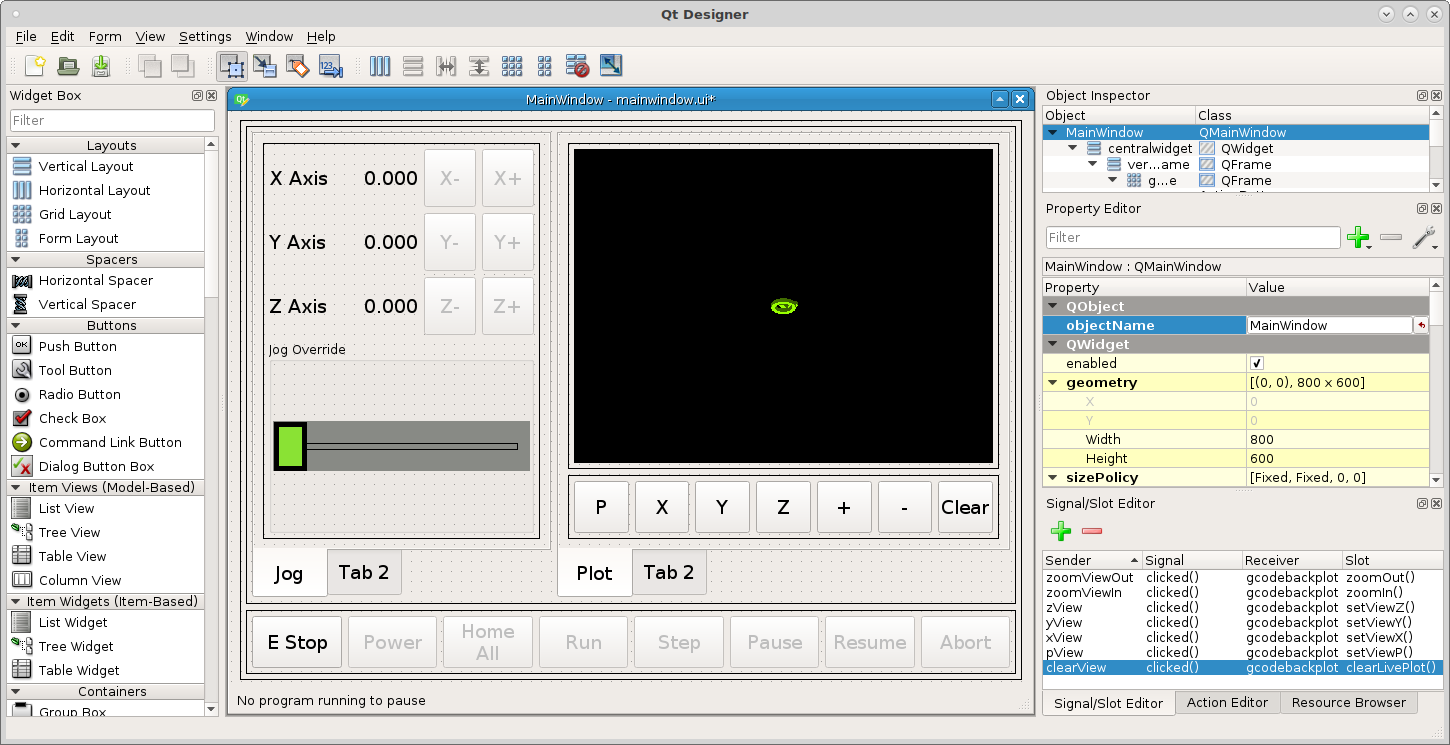The height and width of the screenshot is (745, 1450).
Task: Click Lay Out Horizontally in Splitter icon
Action: (446, 66)
